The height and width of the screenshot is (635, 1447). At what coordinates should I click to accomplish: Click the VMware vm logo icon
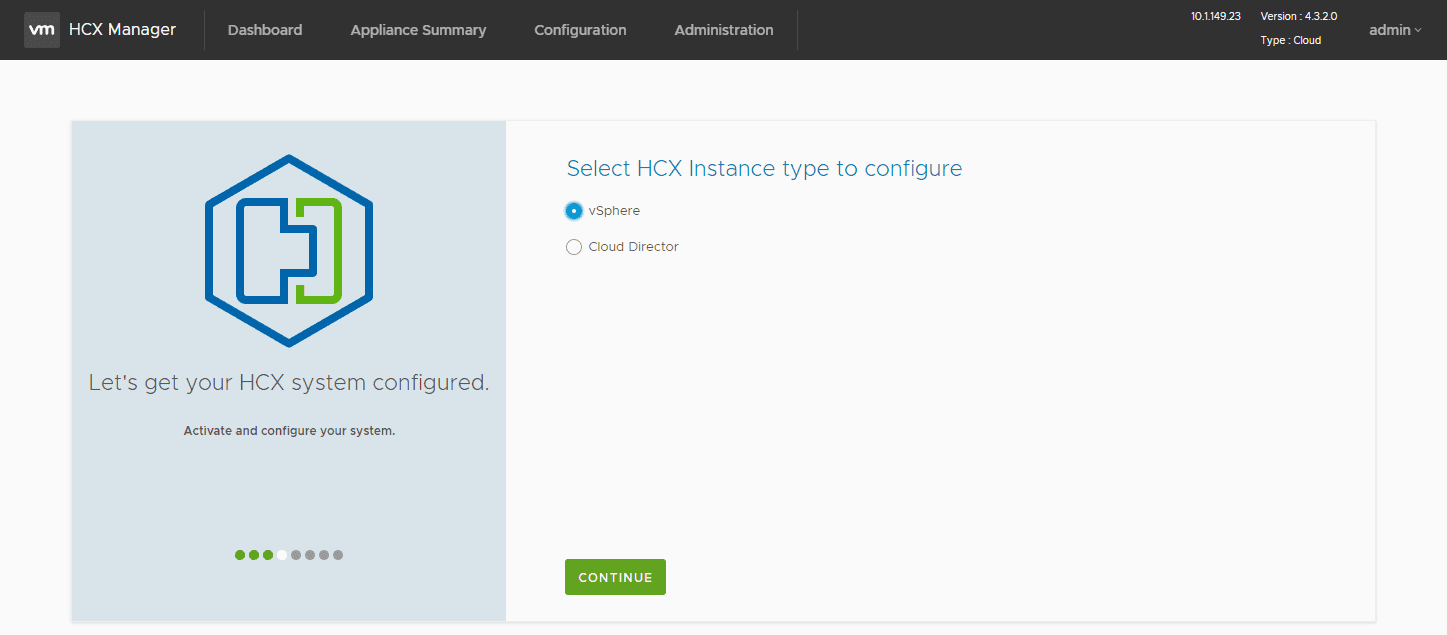[x=42, y=30]
